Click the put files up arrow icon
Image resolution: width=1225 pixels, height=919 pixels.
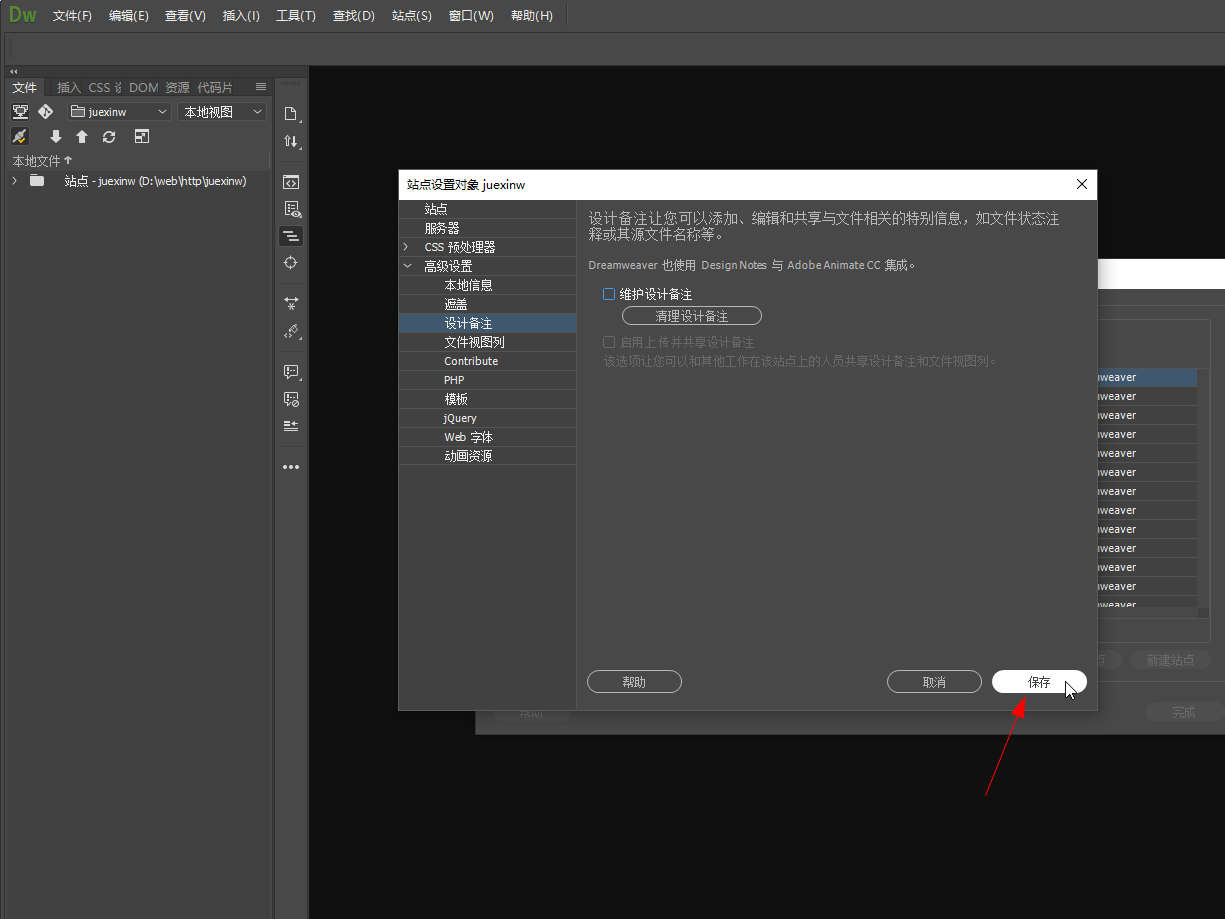coord(82,137)
